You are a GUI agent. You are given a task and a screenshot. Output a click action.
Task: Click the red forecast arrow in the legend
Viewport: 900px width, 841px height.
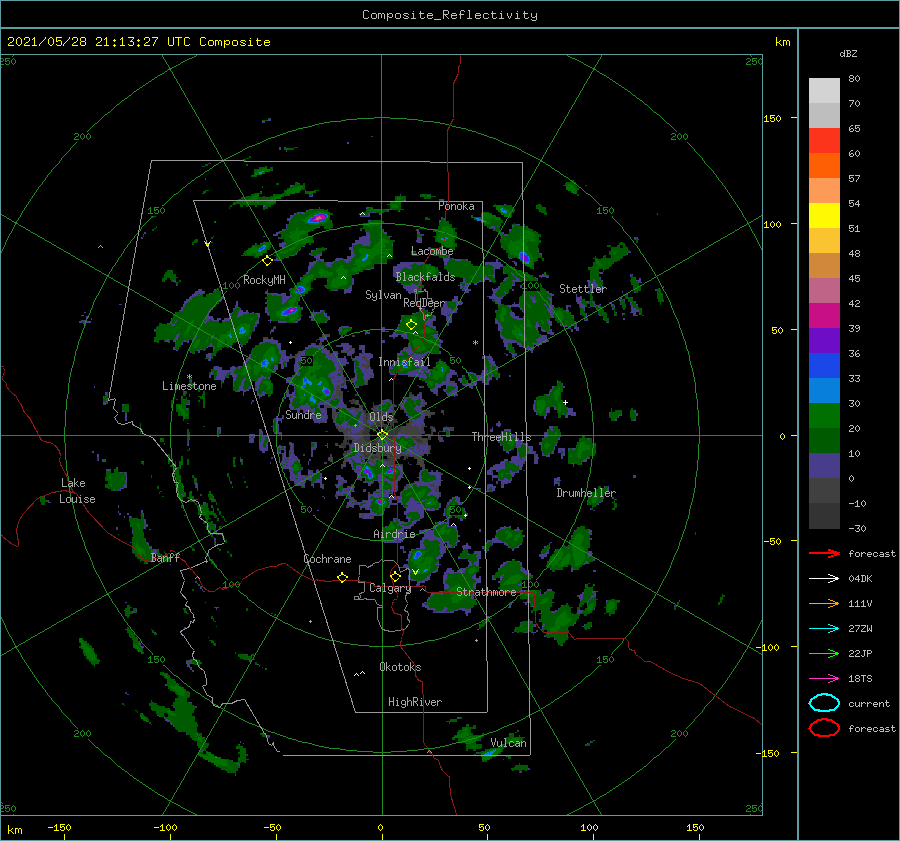(x=824, y=553)
